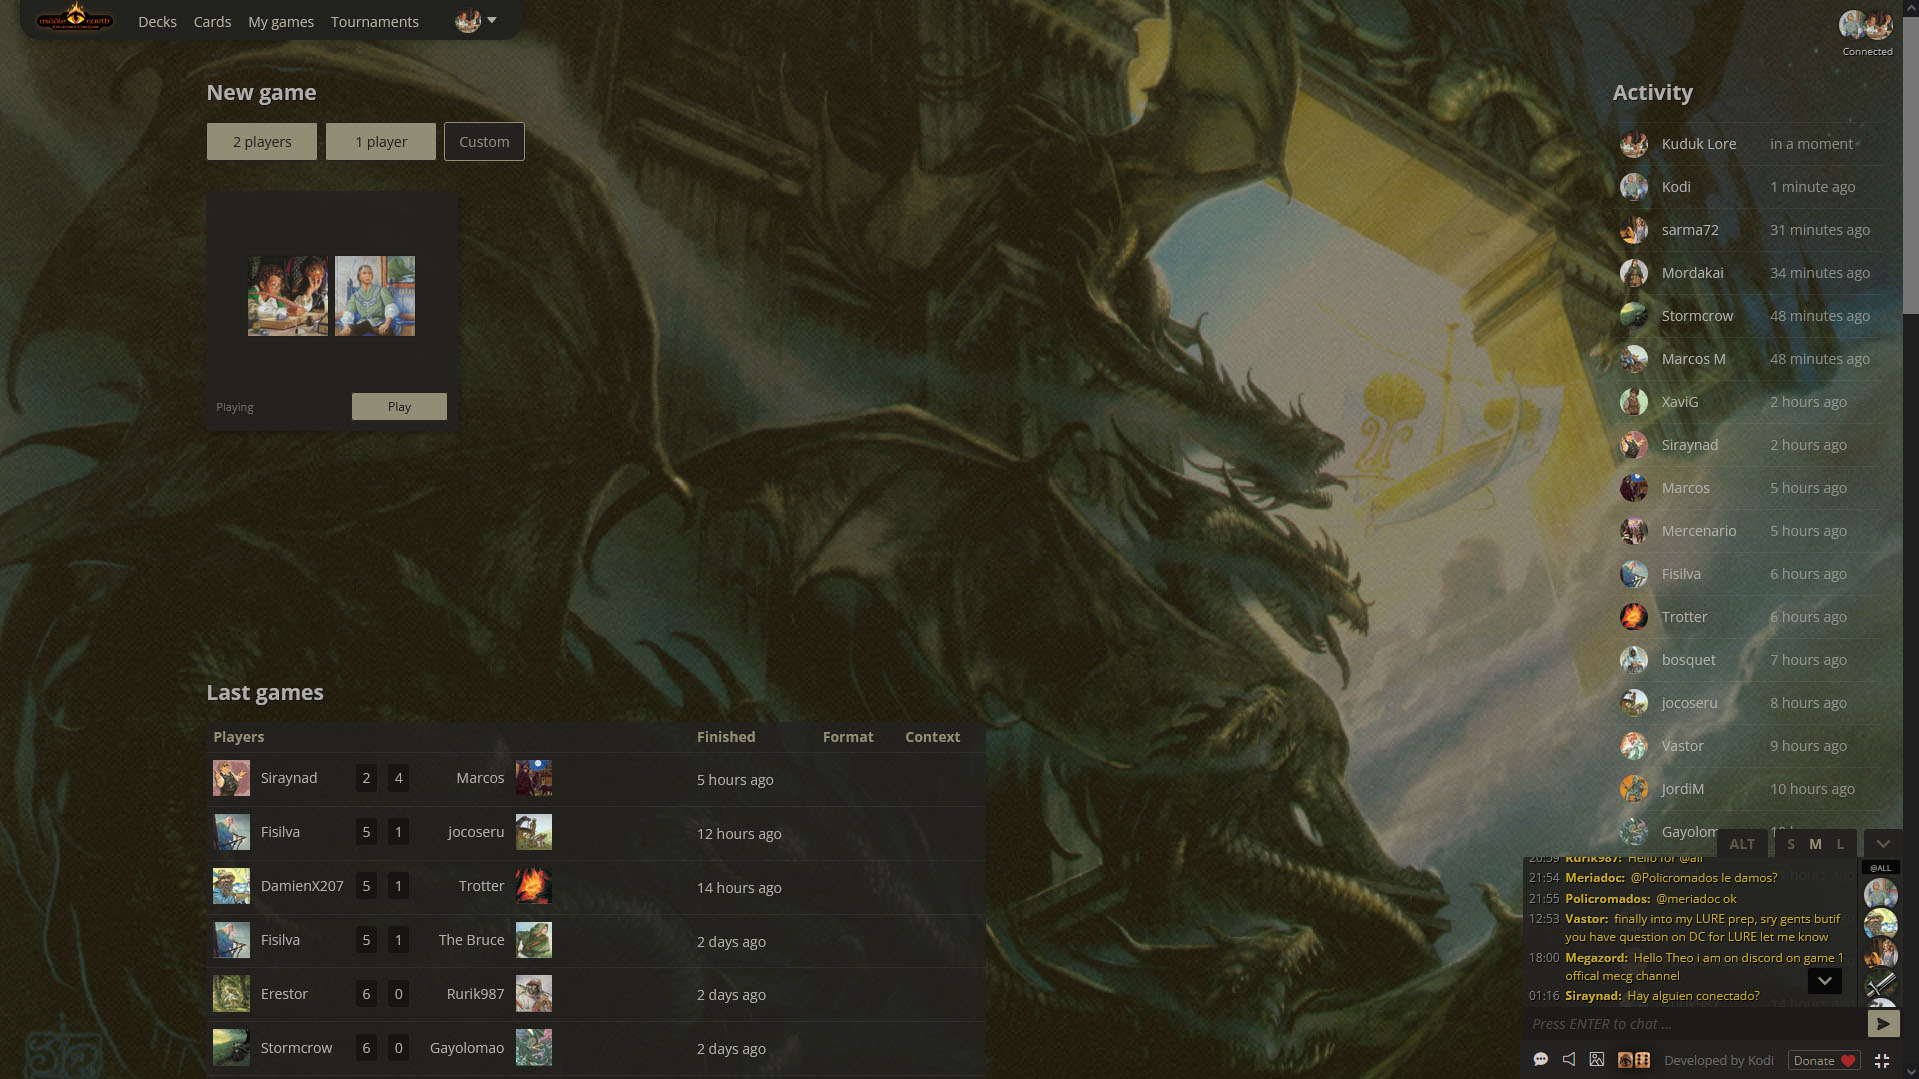Open XaviG's avatar in Activity
This screenshot has height=1079, width=1919.
click(1634, 402)
